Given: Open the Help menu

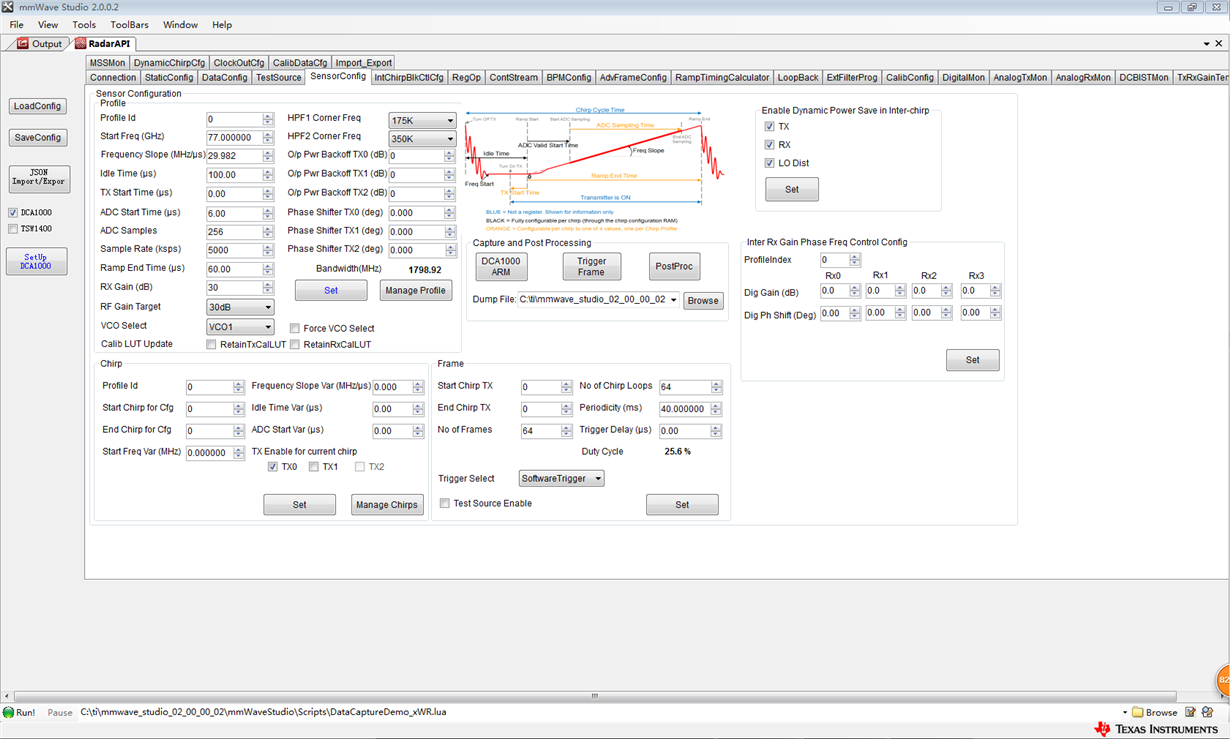Looking at the screenshot, I should (x=222, y=24).
